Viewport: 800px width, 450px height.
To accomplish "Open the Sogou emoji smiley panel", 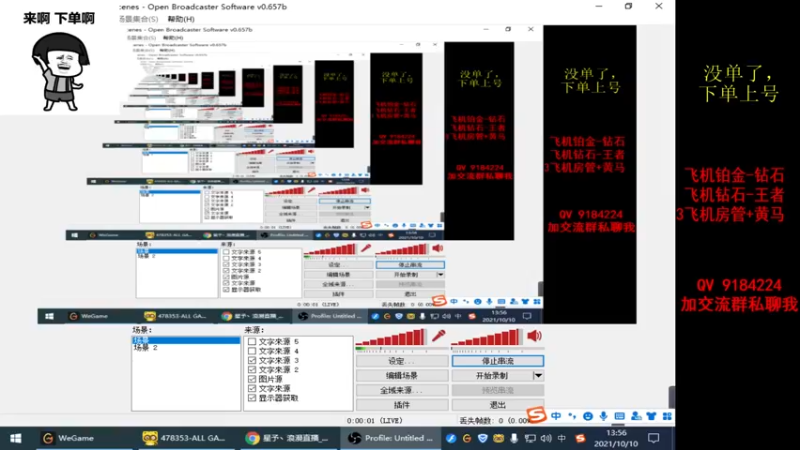I will (588, 416).
